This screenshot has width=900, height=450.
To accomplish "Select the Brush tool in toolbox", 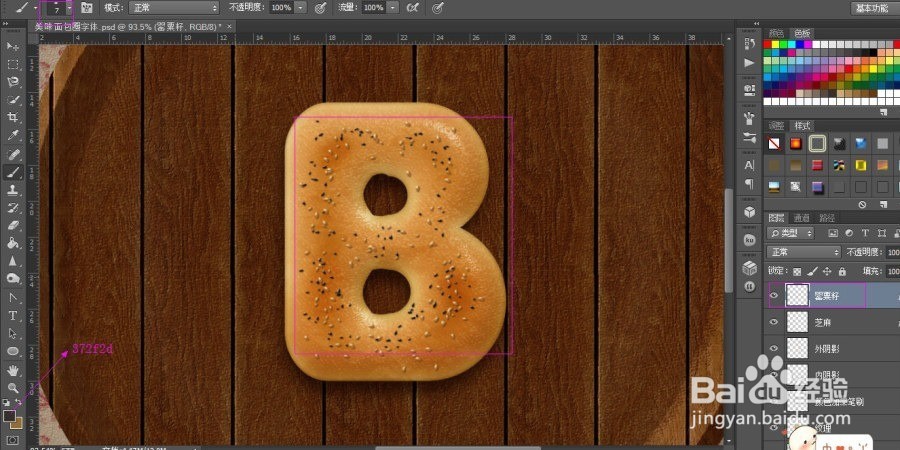I will (x=13, y=172).
